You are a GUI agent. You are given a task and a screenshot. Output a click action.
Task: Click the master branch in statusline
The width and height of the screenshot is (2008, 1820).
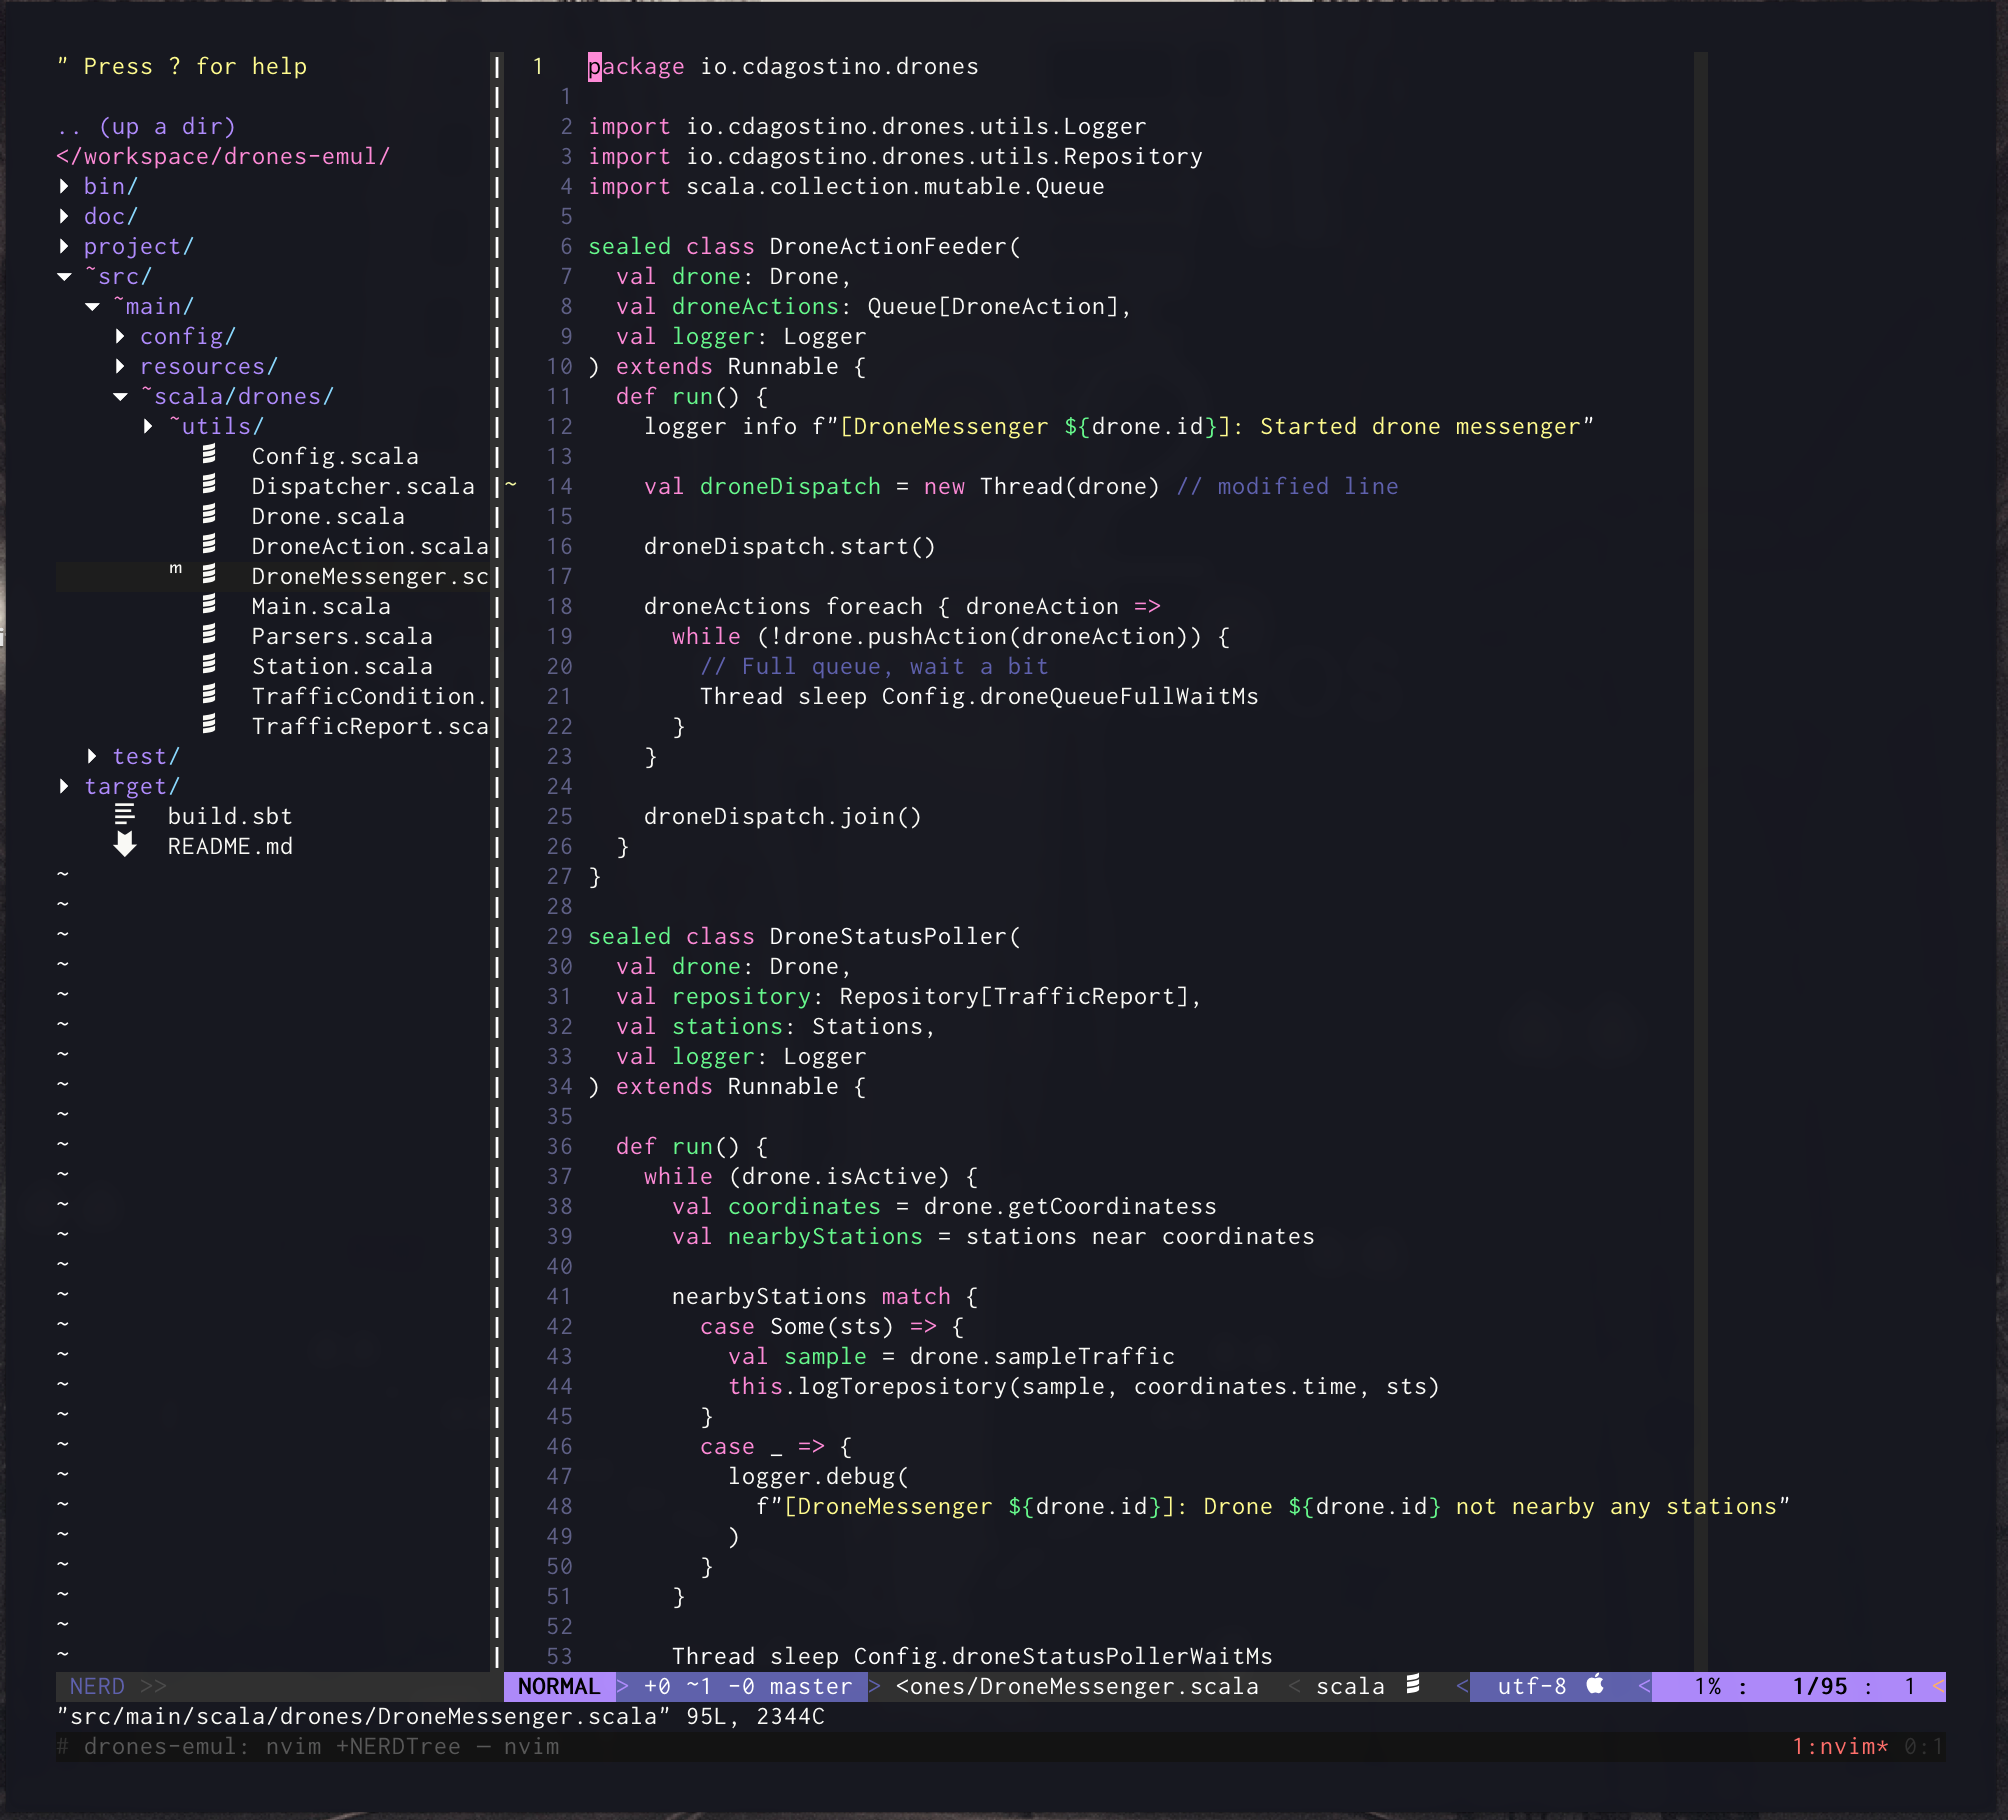(x=811, y=1686)
